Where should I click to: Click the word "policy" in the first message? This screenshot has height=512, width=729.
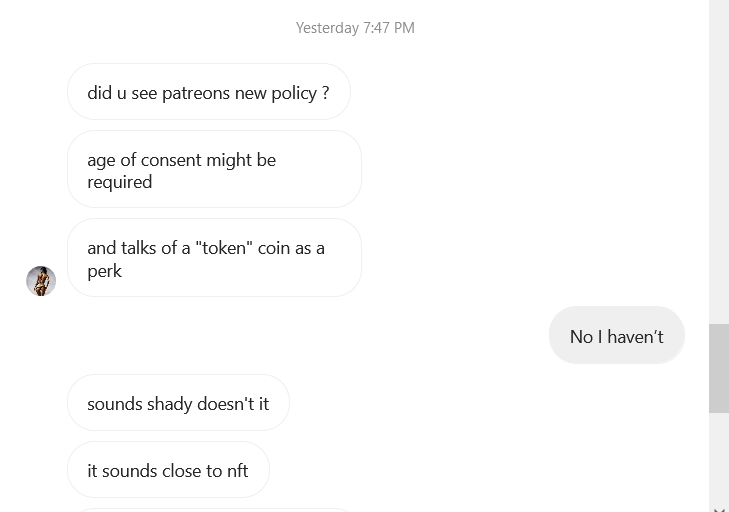point(293,92)
